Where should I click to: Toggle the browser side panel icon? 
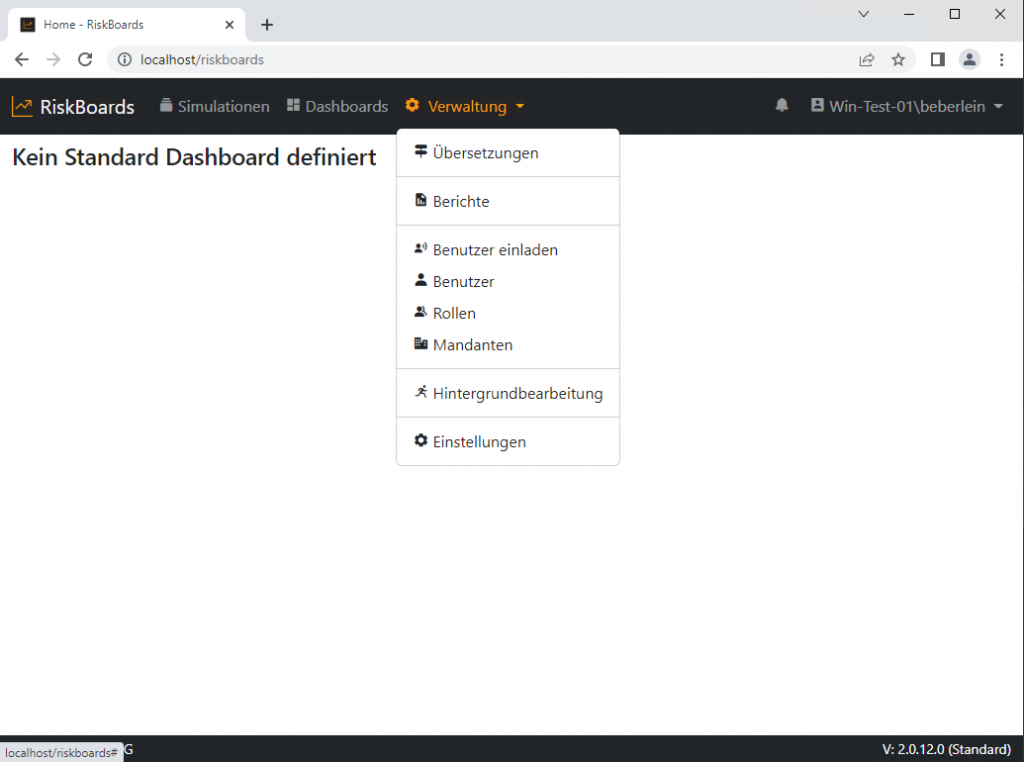tap(938, 59)
